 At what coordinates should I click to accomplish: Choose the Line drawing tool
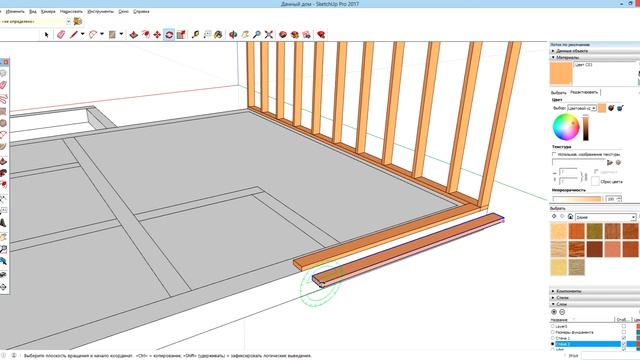point(73,35)
